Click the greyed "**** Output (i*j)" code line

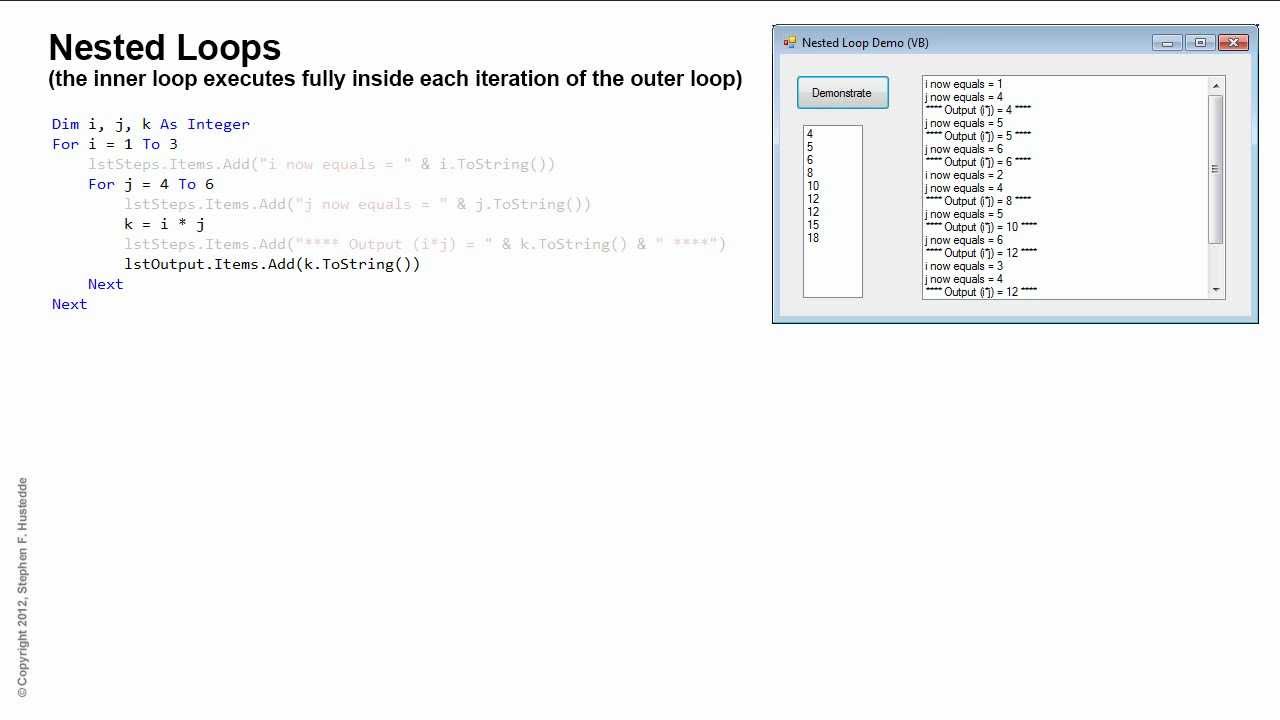click(425, 244)
